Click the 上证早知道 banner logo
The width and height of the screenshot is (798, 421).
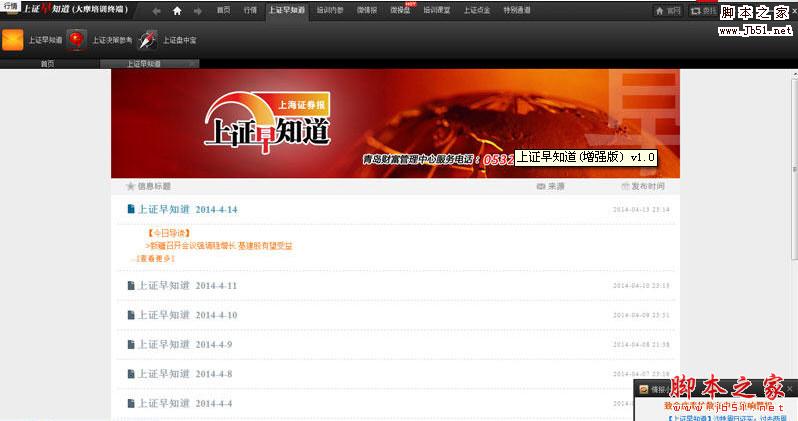268,122
